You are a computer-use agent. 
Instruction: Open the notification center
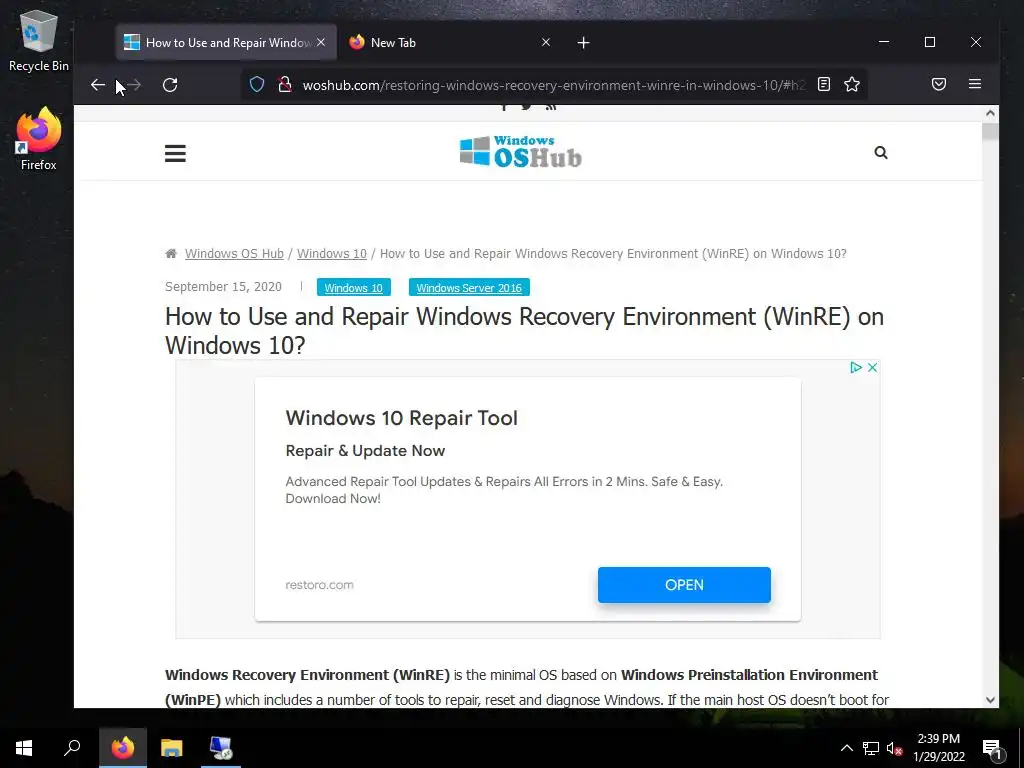pyautogui.click(x=992, y=749)
